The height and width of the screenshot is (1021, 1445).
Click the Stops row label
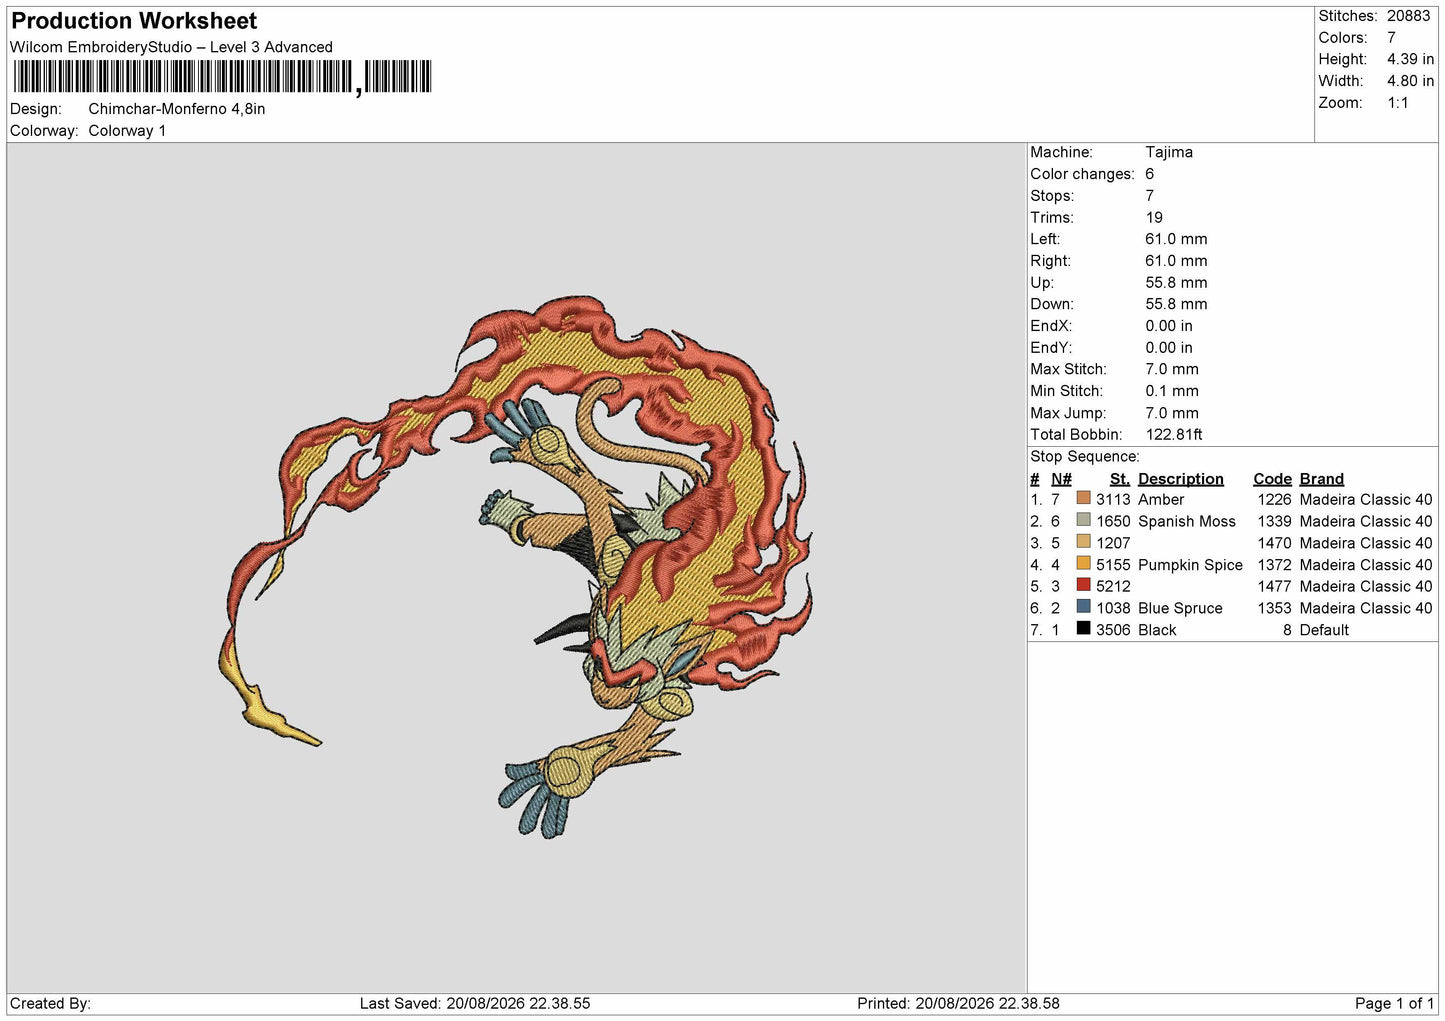(x=1052, y=196)
